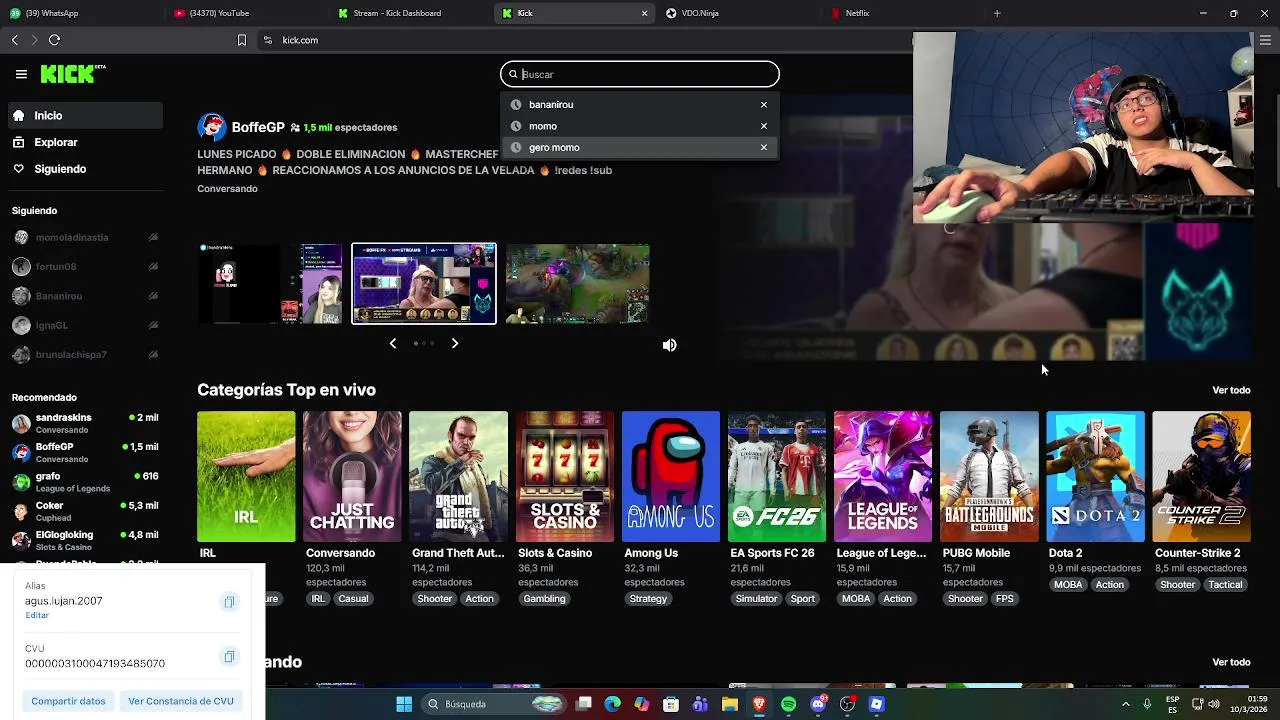
Task: Open Dota 2 category card
Action: 1095,476
